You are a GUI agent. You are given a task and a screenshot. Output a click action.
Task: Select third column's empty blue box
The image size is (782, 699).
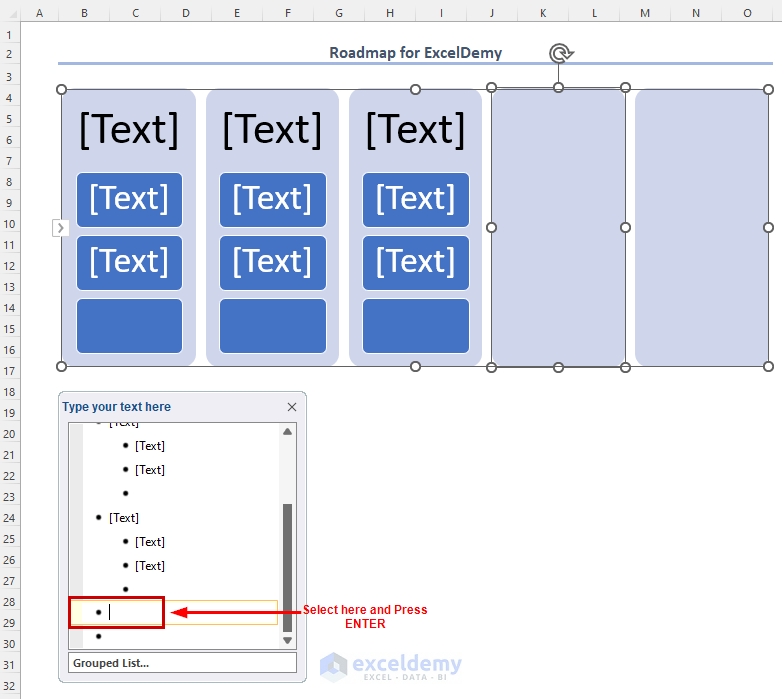(415, 326)
